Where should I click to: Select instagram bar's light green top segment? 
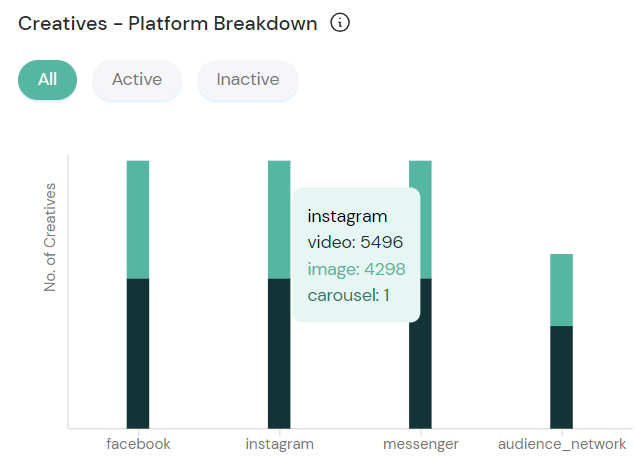pos(279,218)
